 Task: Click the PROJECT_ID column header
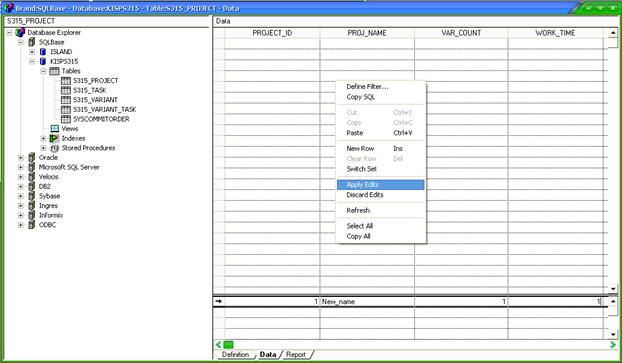[x=272, y=33]
